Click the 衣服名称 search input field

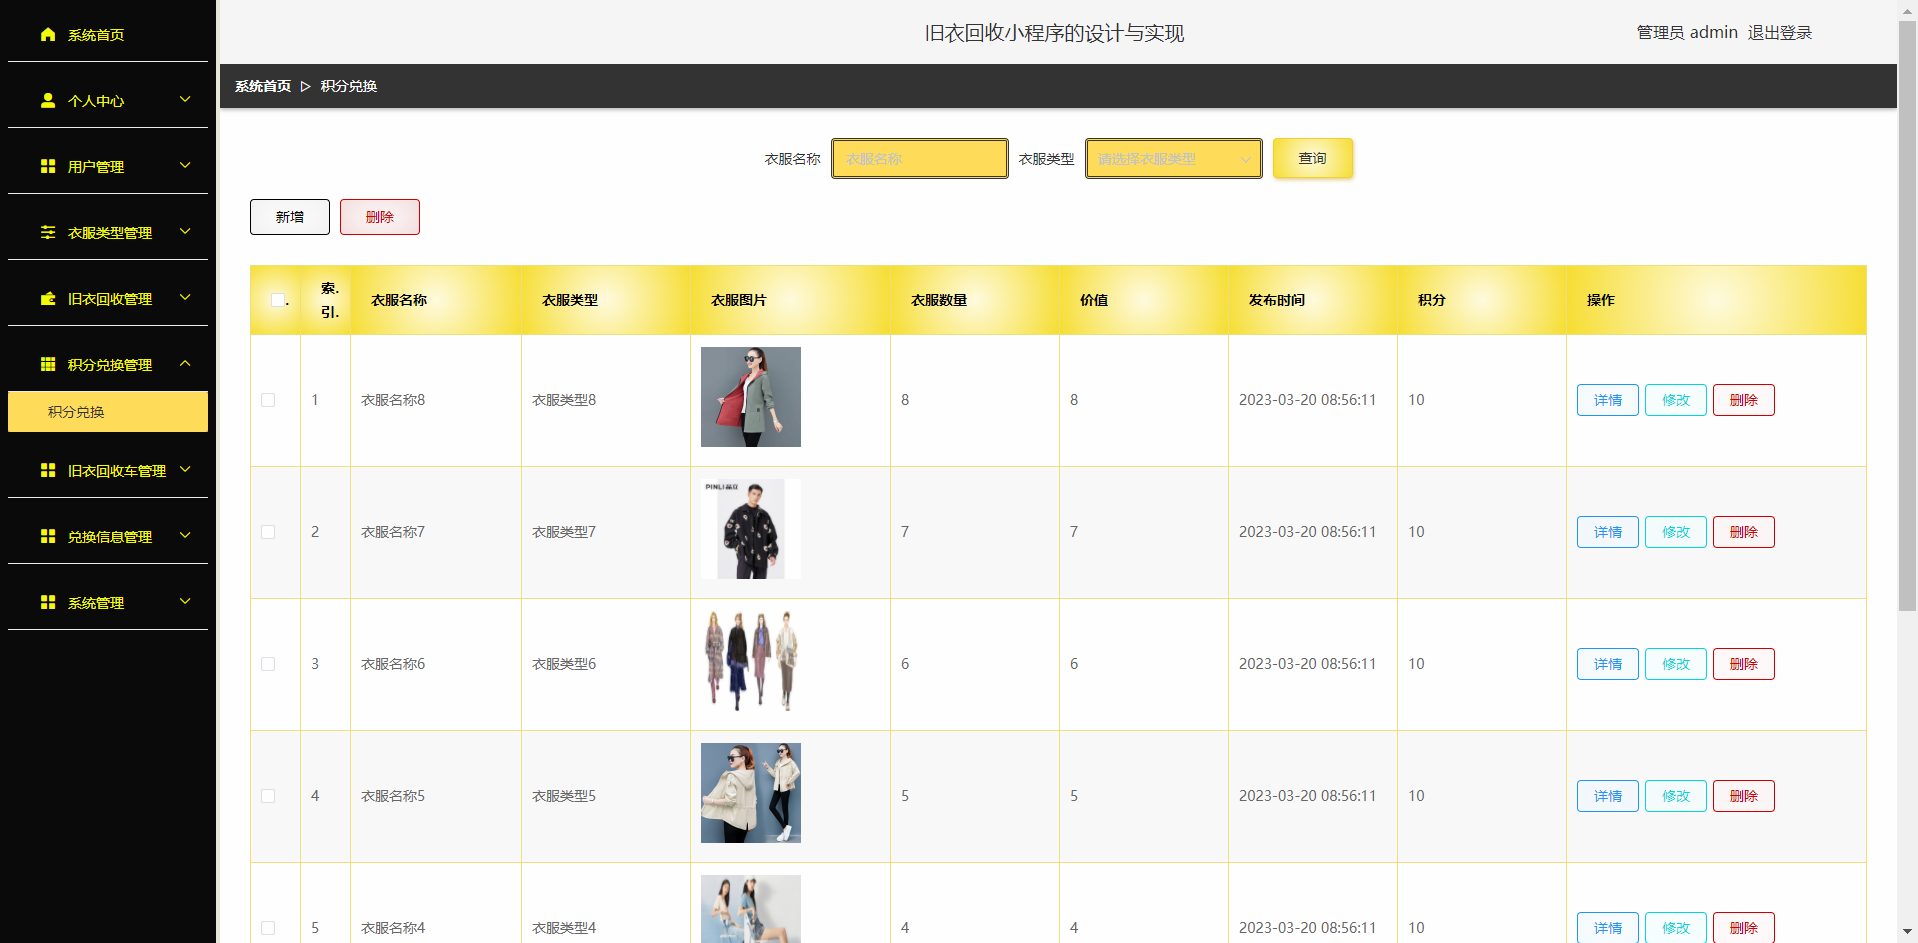click(x=920, y=159)
